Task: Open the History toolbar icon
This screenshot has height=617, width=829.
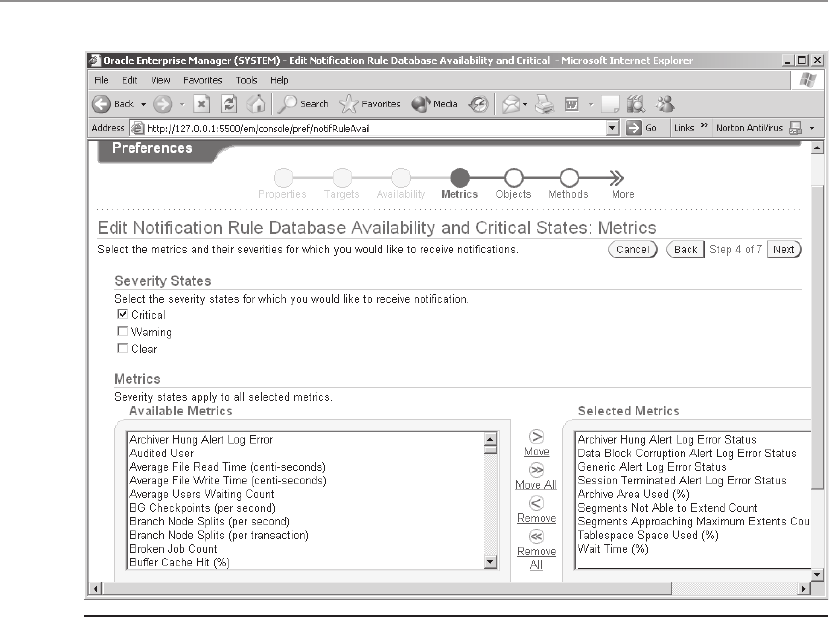Action: (x=478, y=104)
